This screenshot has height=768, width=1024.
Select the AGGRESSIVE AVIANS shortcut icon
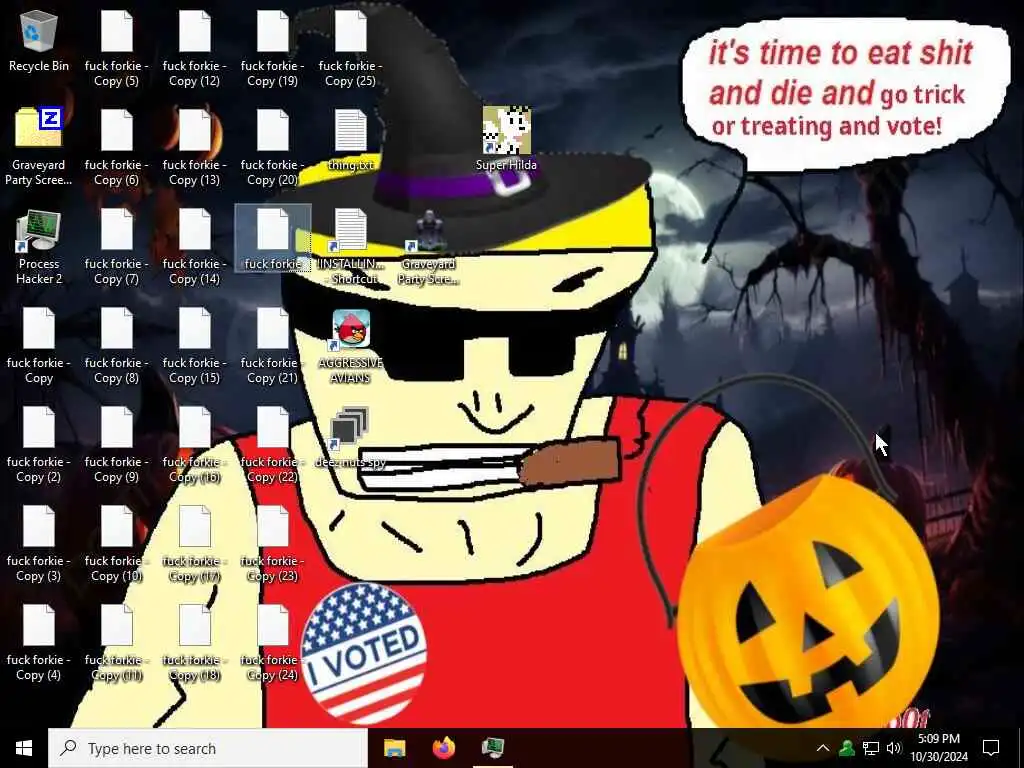pyautogui.click(x=351, y=346)
